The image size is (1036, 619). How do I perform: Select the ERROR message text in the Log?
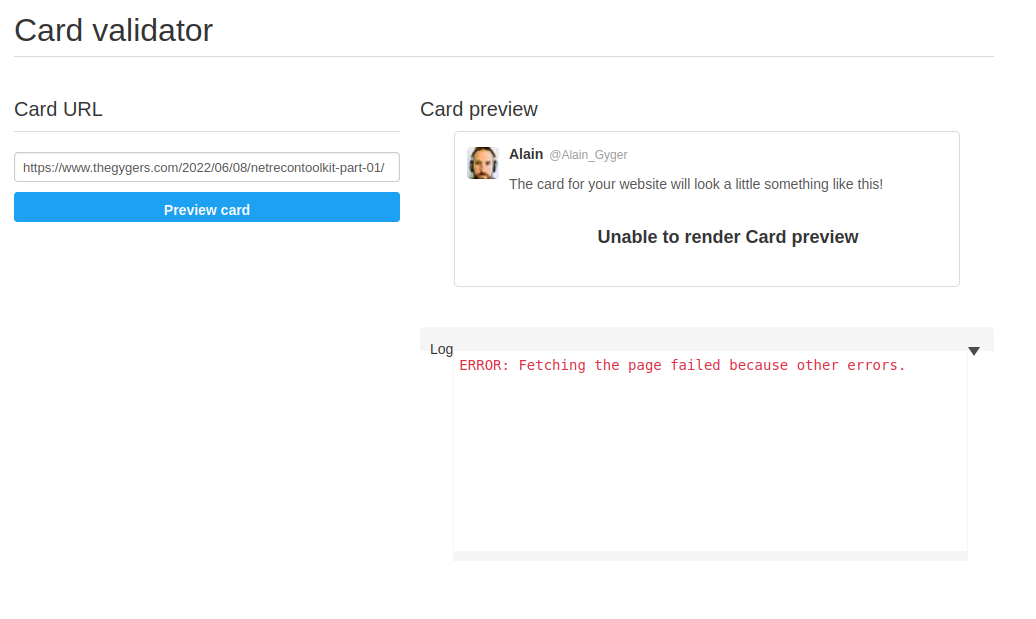tap(681, 365)
